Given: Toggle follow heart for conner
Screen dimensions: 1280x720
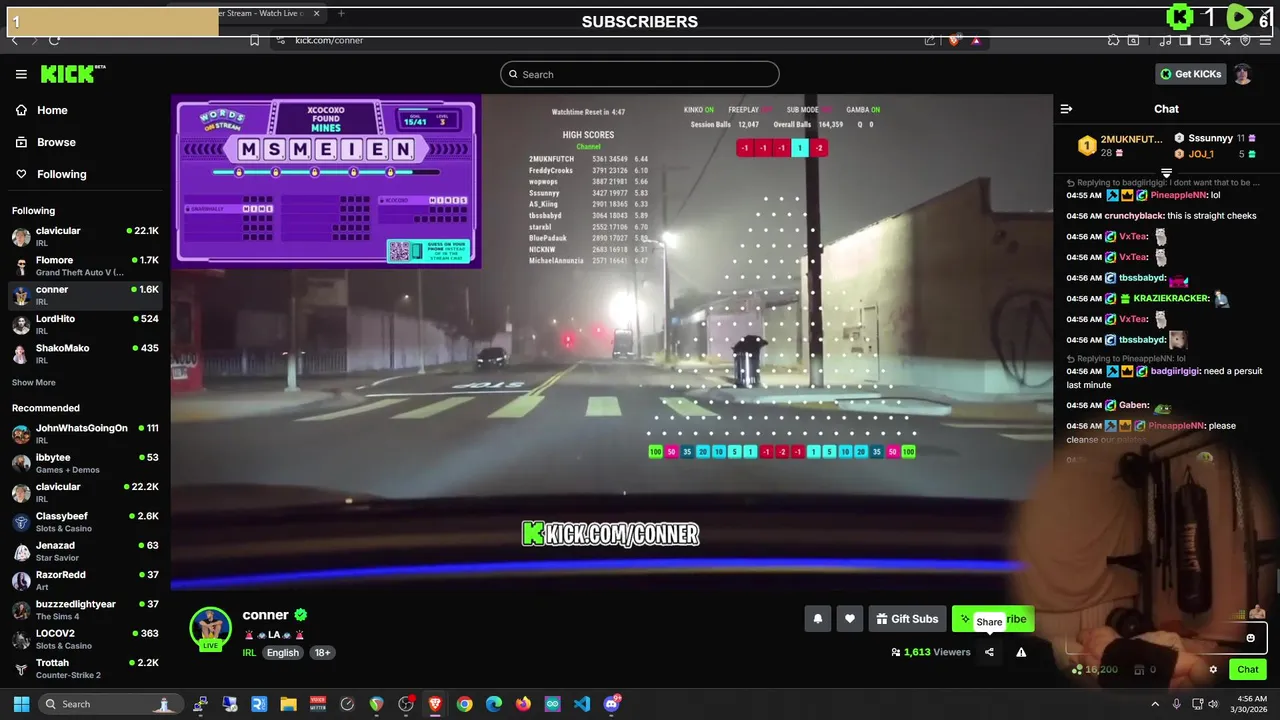Looking at the screenshot, I should point(849,619).
